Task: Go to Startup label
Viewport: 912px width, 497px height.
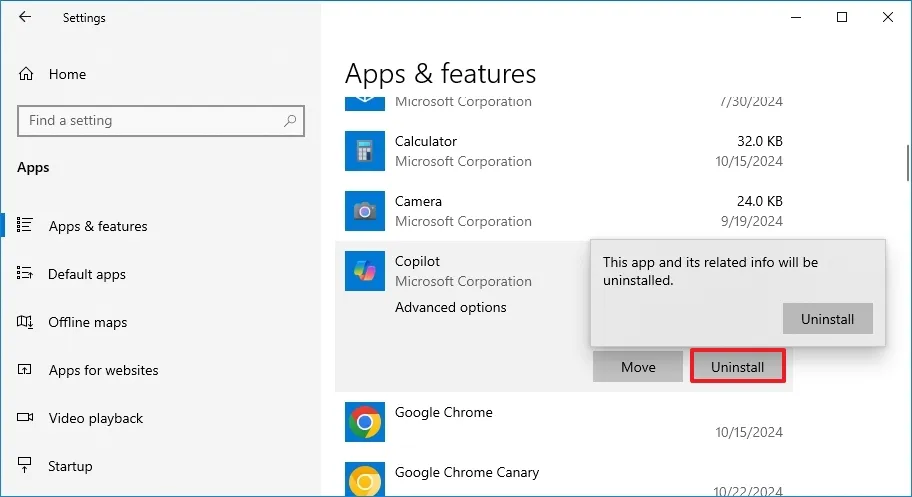Action: [x=70, y=466]
